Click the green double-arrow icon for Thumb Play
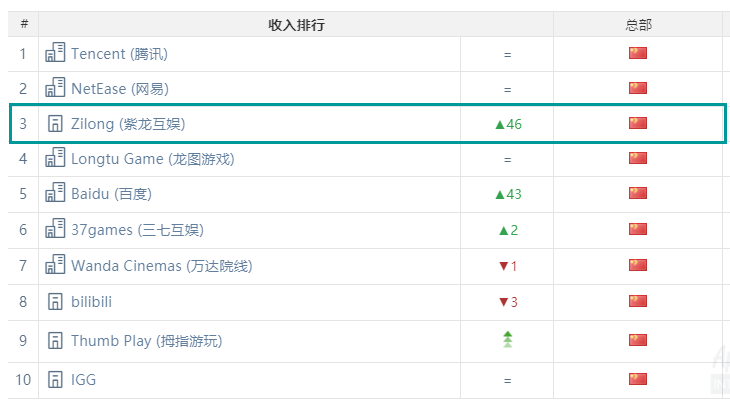This screenshot has height=405, width=730. coord(507,340)
